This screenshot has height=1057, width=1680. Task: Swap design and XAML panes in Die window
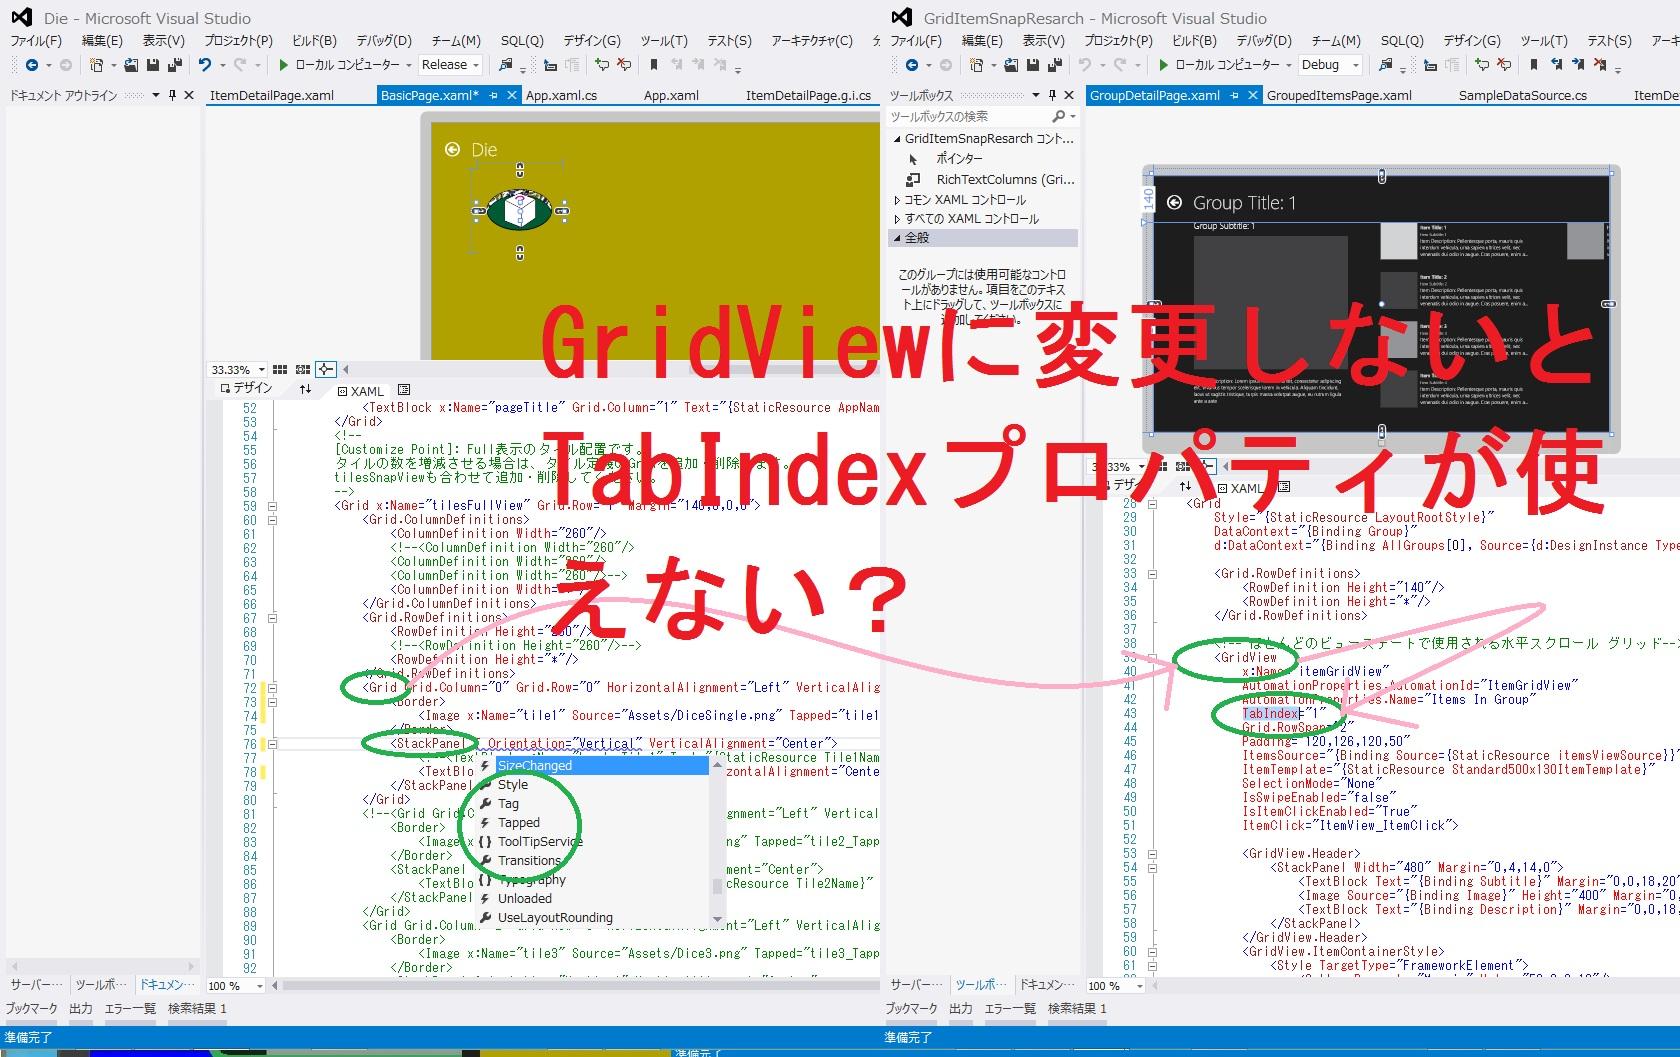305,389
